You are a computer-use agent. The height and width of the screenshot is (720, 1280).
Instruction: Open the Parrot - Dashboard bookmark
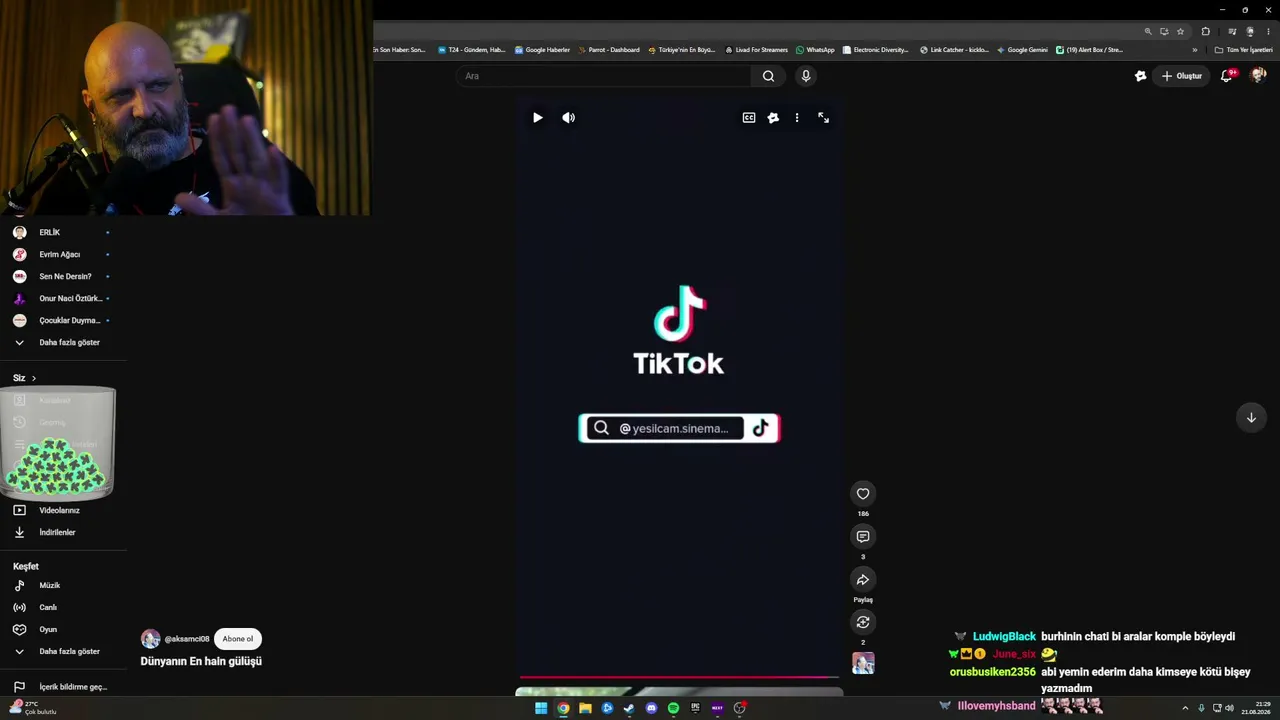tap(609, 50)
